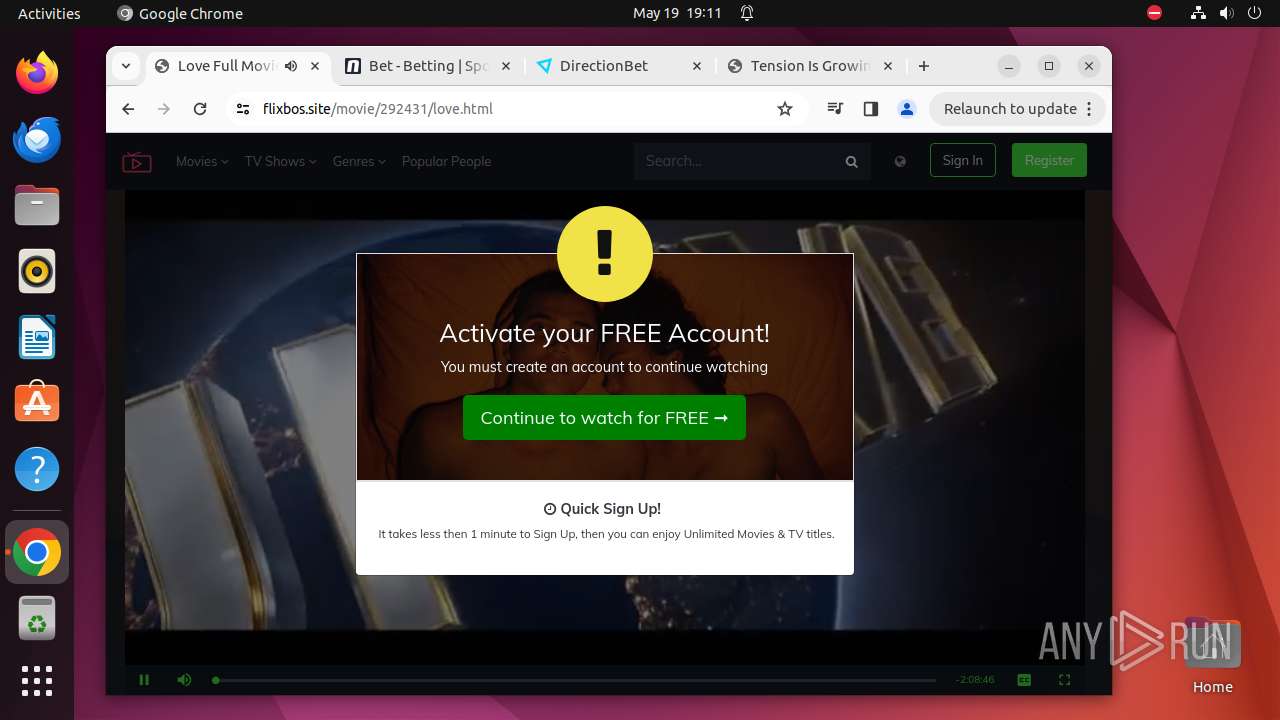Click Sign In button
1280x720 pixels.
point(963,160)
